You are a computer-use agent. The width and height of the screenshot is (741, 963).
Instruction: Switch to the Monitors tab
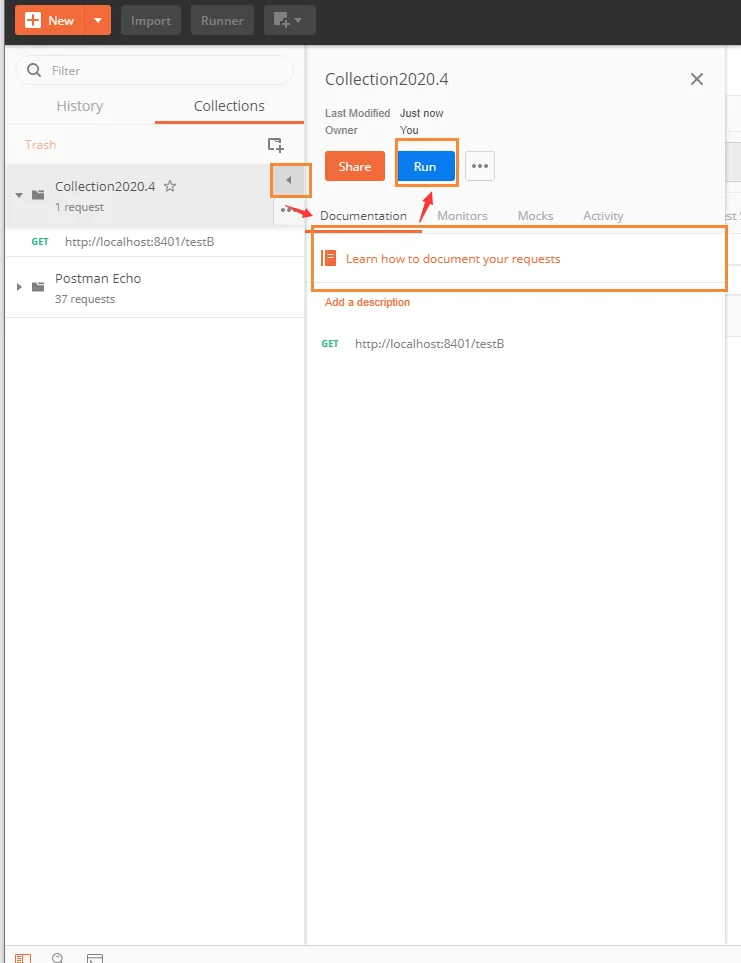click(x=462, y=216)
